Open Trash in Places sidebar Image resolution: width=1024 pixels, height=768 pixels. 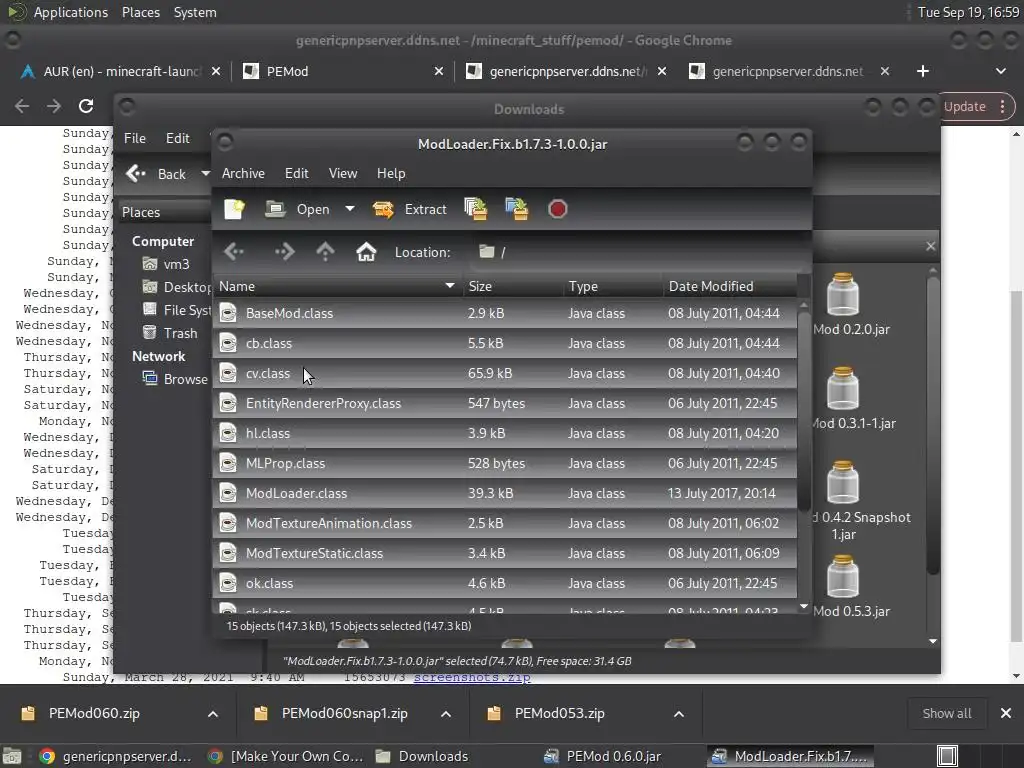click(170, 332)
